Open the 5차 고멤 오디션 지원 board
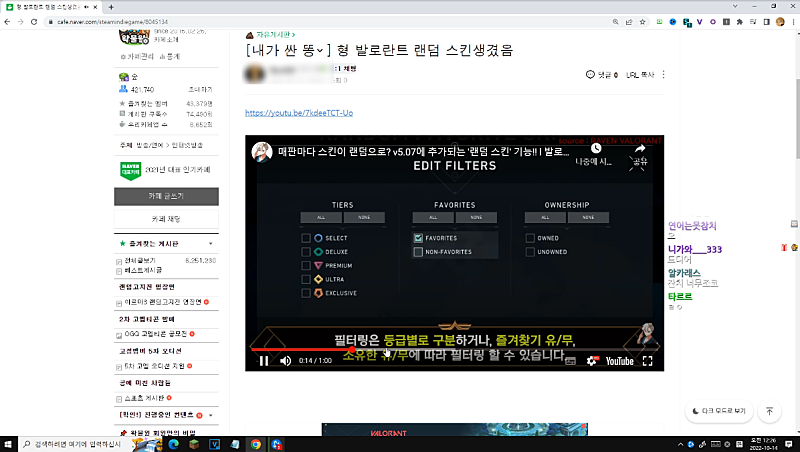800x452 pixels. pyautogui.click(x=155, y=366)
